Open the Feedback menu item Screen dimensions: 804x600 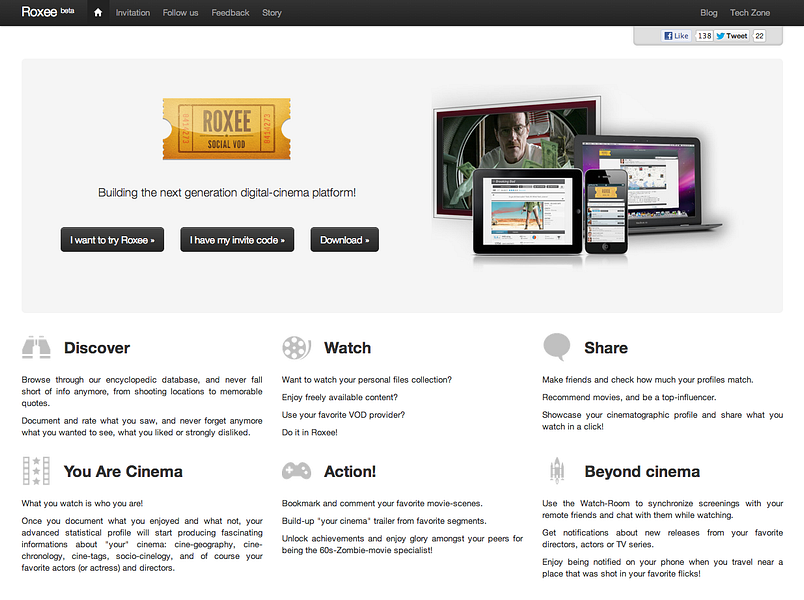click(x=230, y=13)
